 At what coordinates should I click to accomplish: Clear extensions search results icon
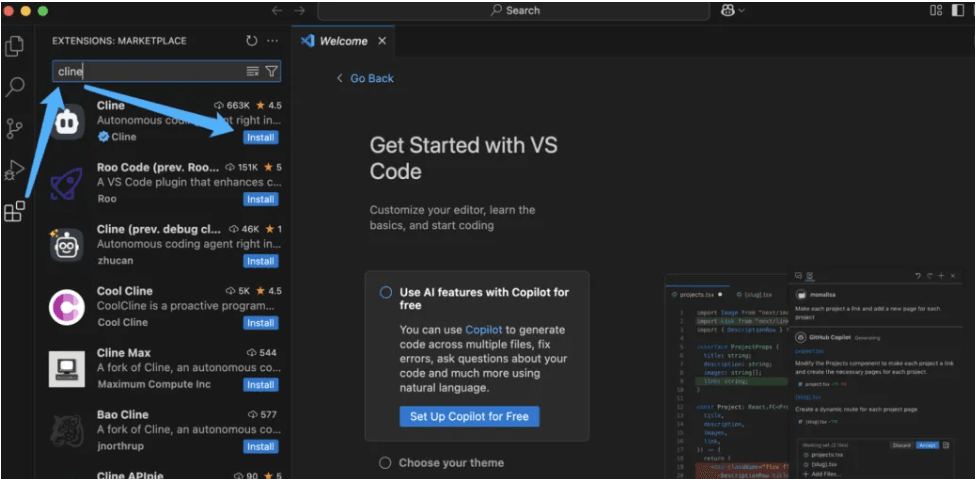[252, 72]
